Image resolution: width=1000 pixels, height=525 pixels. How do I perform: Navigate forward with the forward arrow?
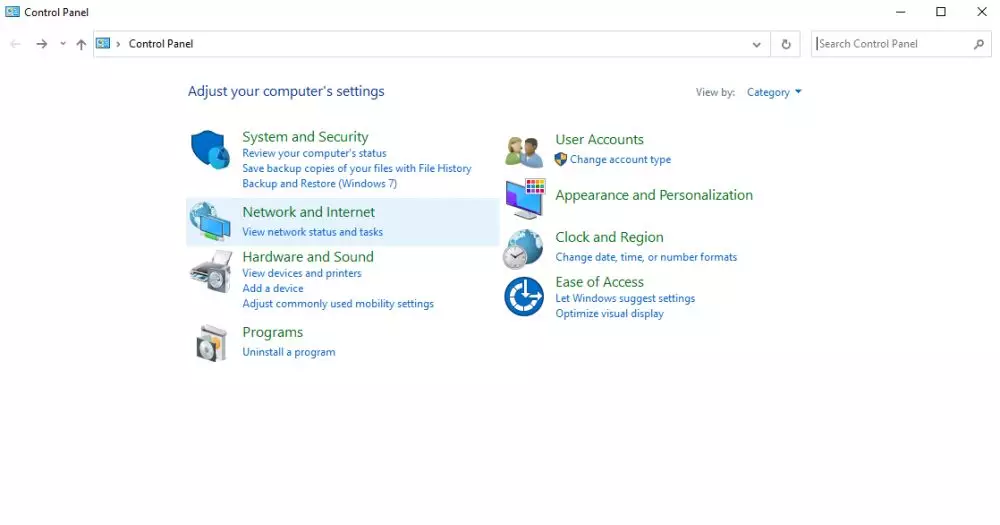(x=41, y=44)
